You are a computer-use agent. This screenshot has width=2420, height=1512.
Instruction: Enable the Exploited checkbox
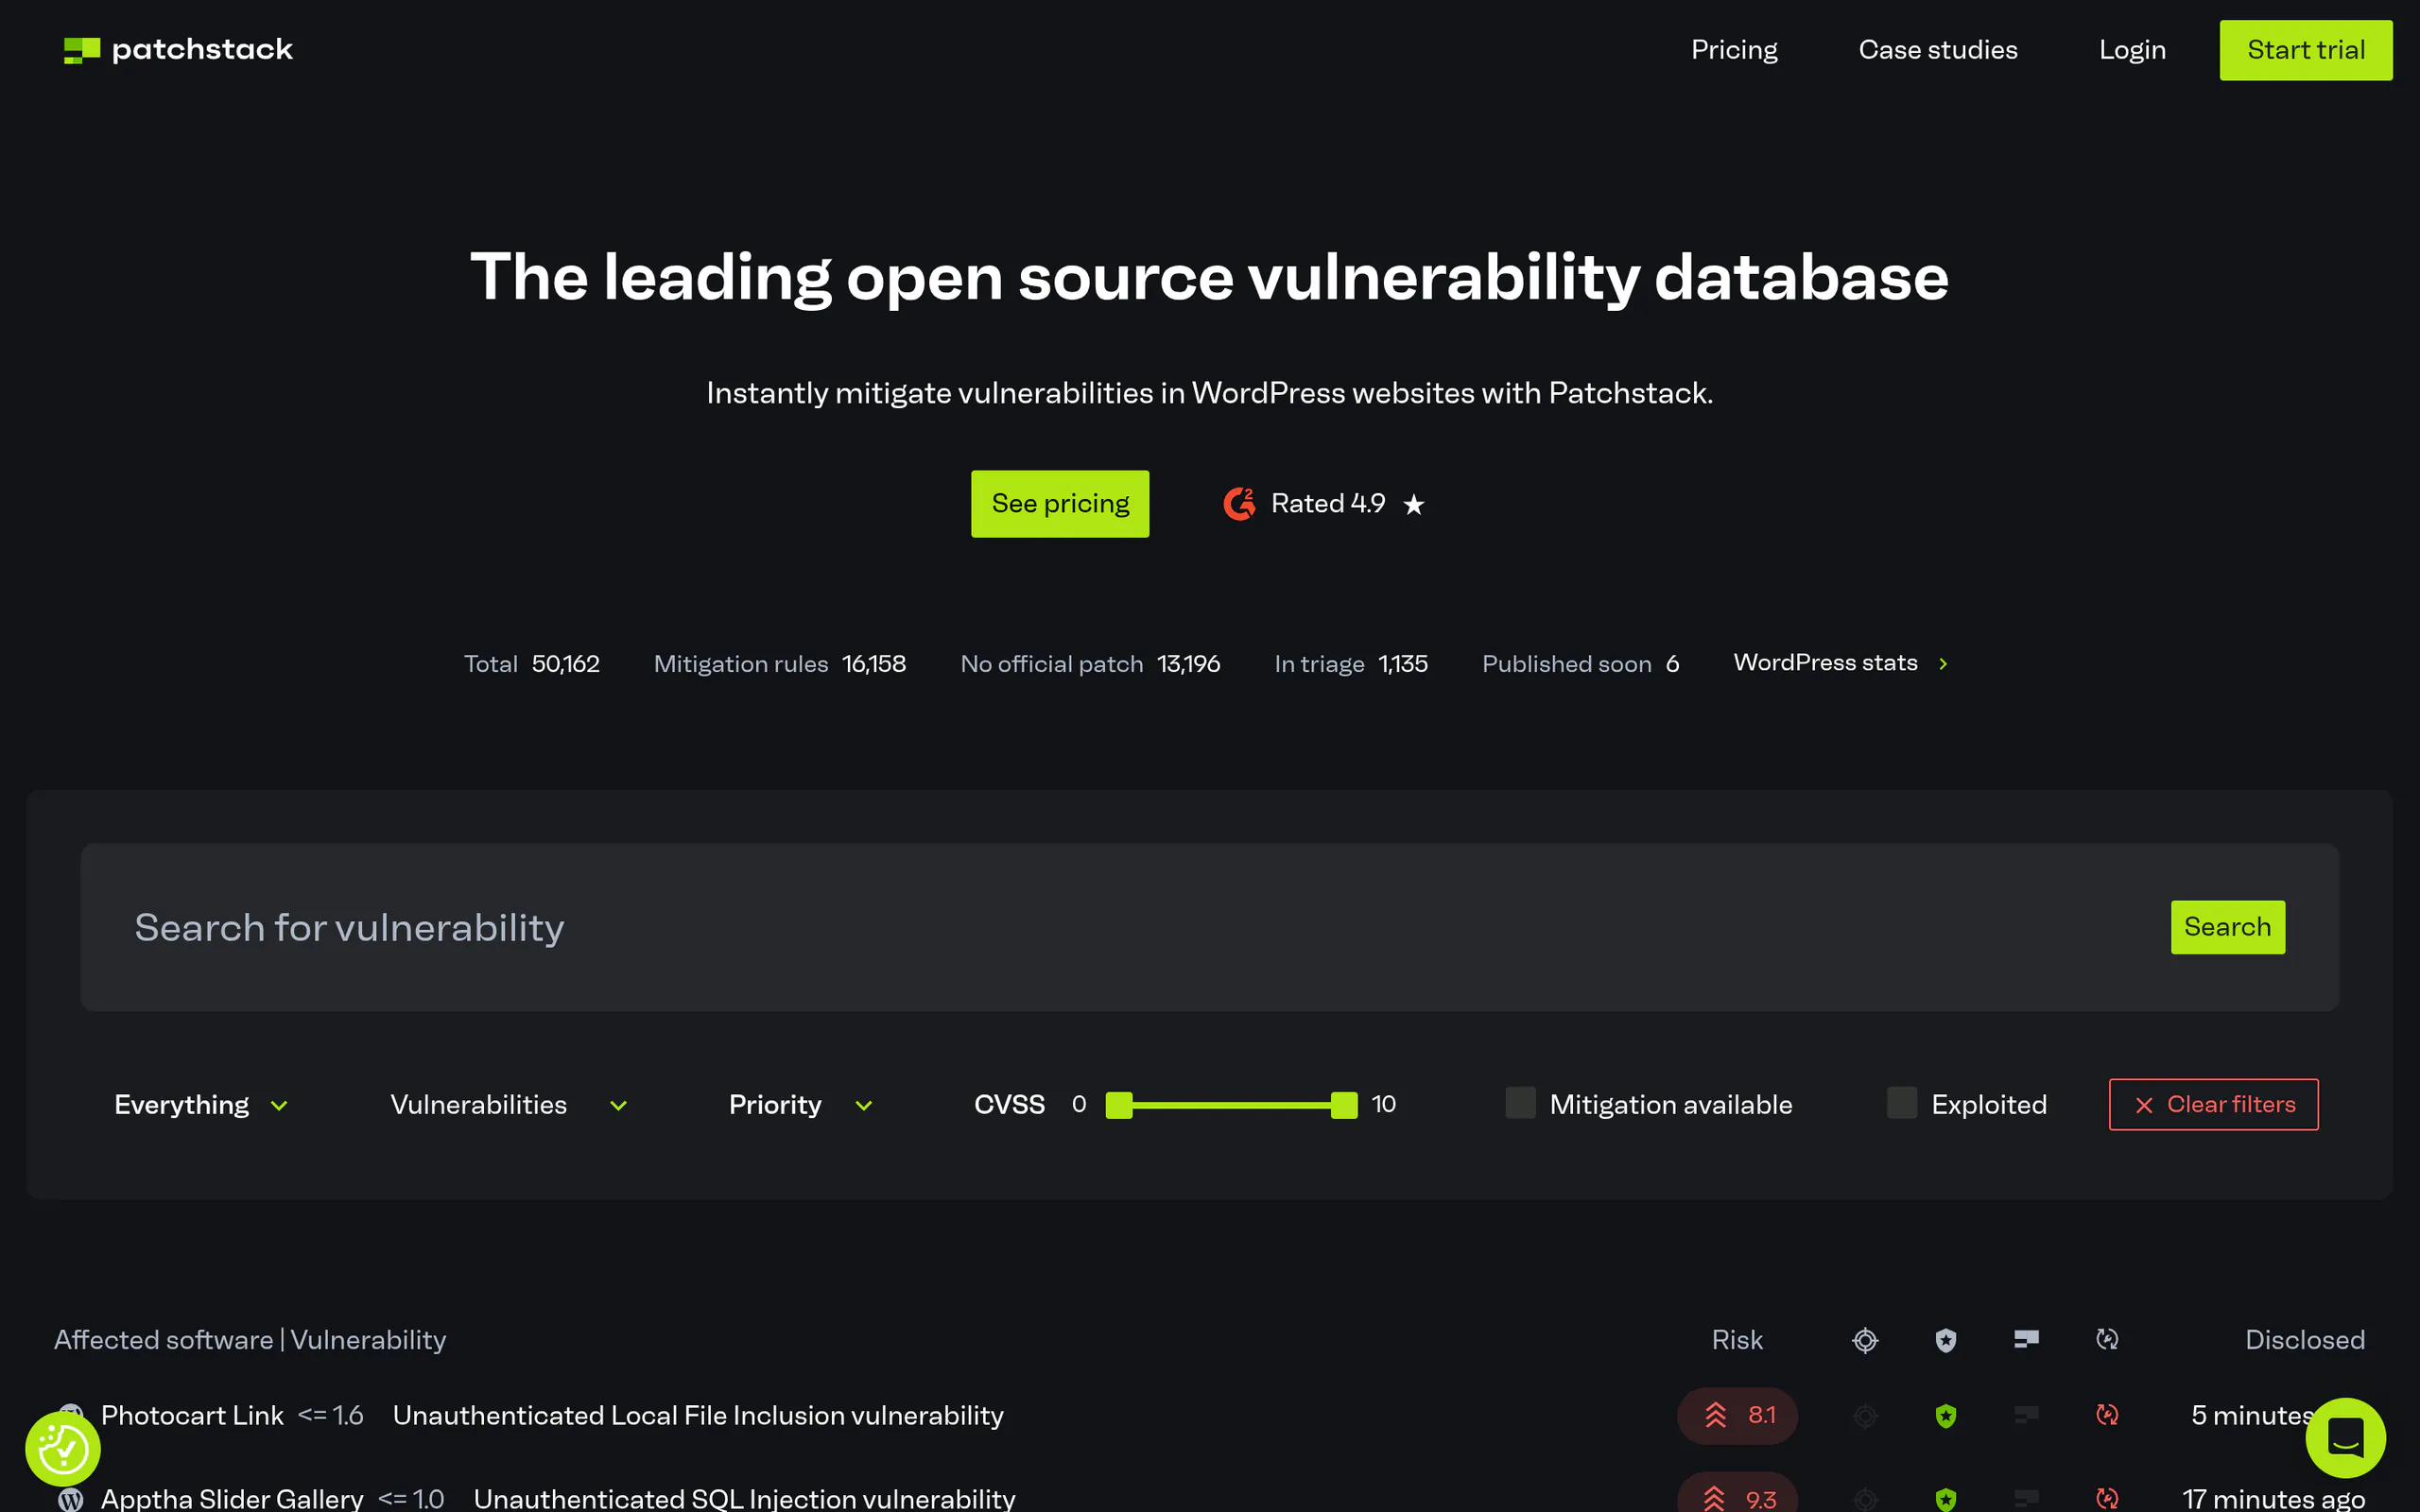pyautogui.click(x=1901, y=1103)
